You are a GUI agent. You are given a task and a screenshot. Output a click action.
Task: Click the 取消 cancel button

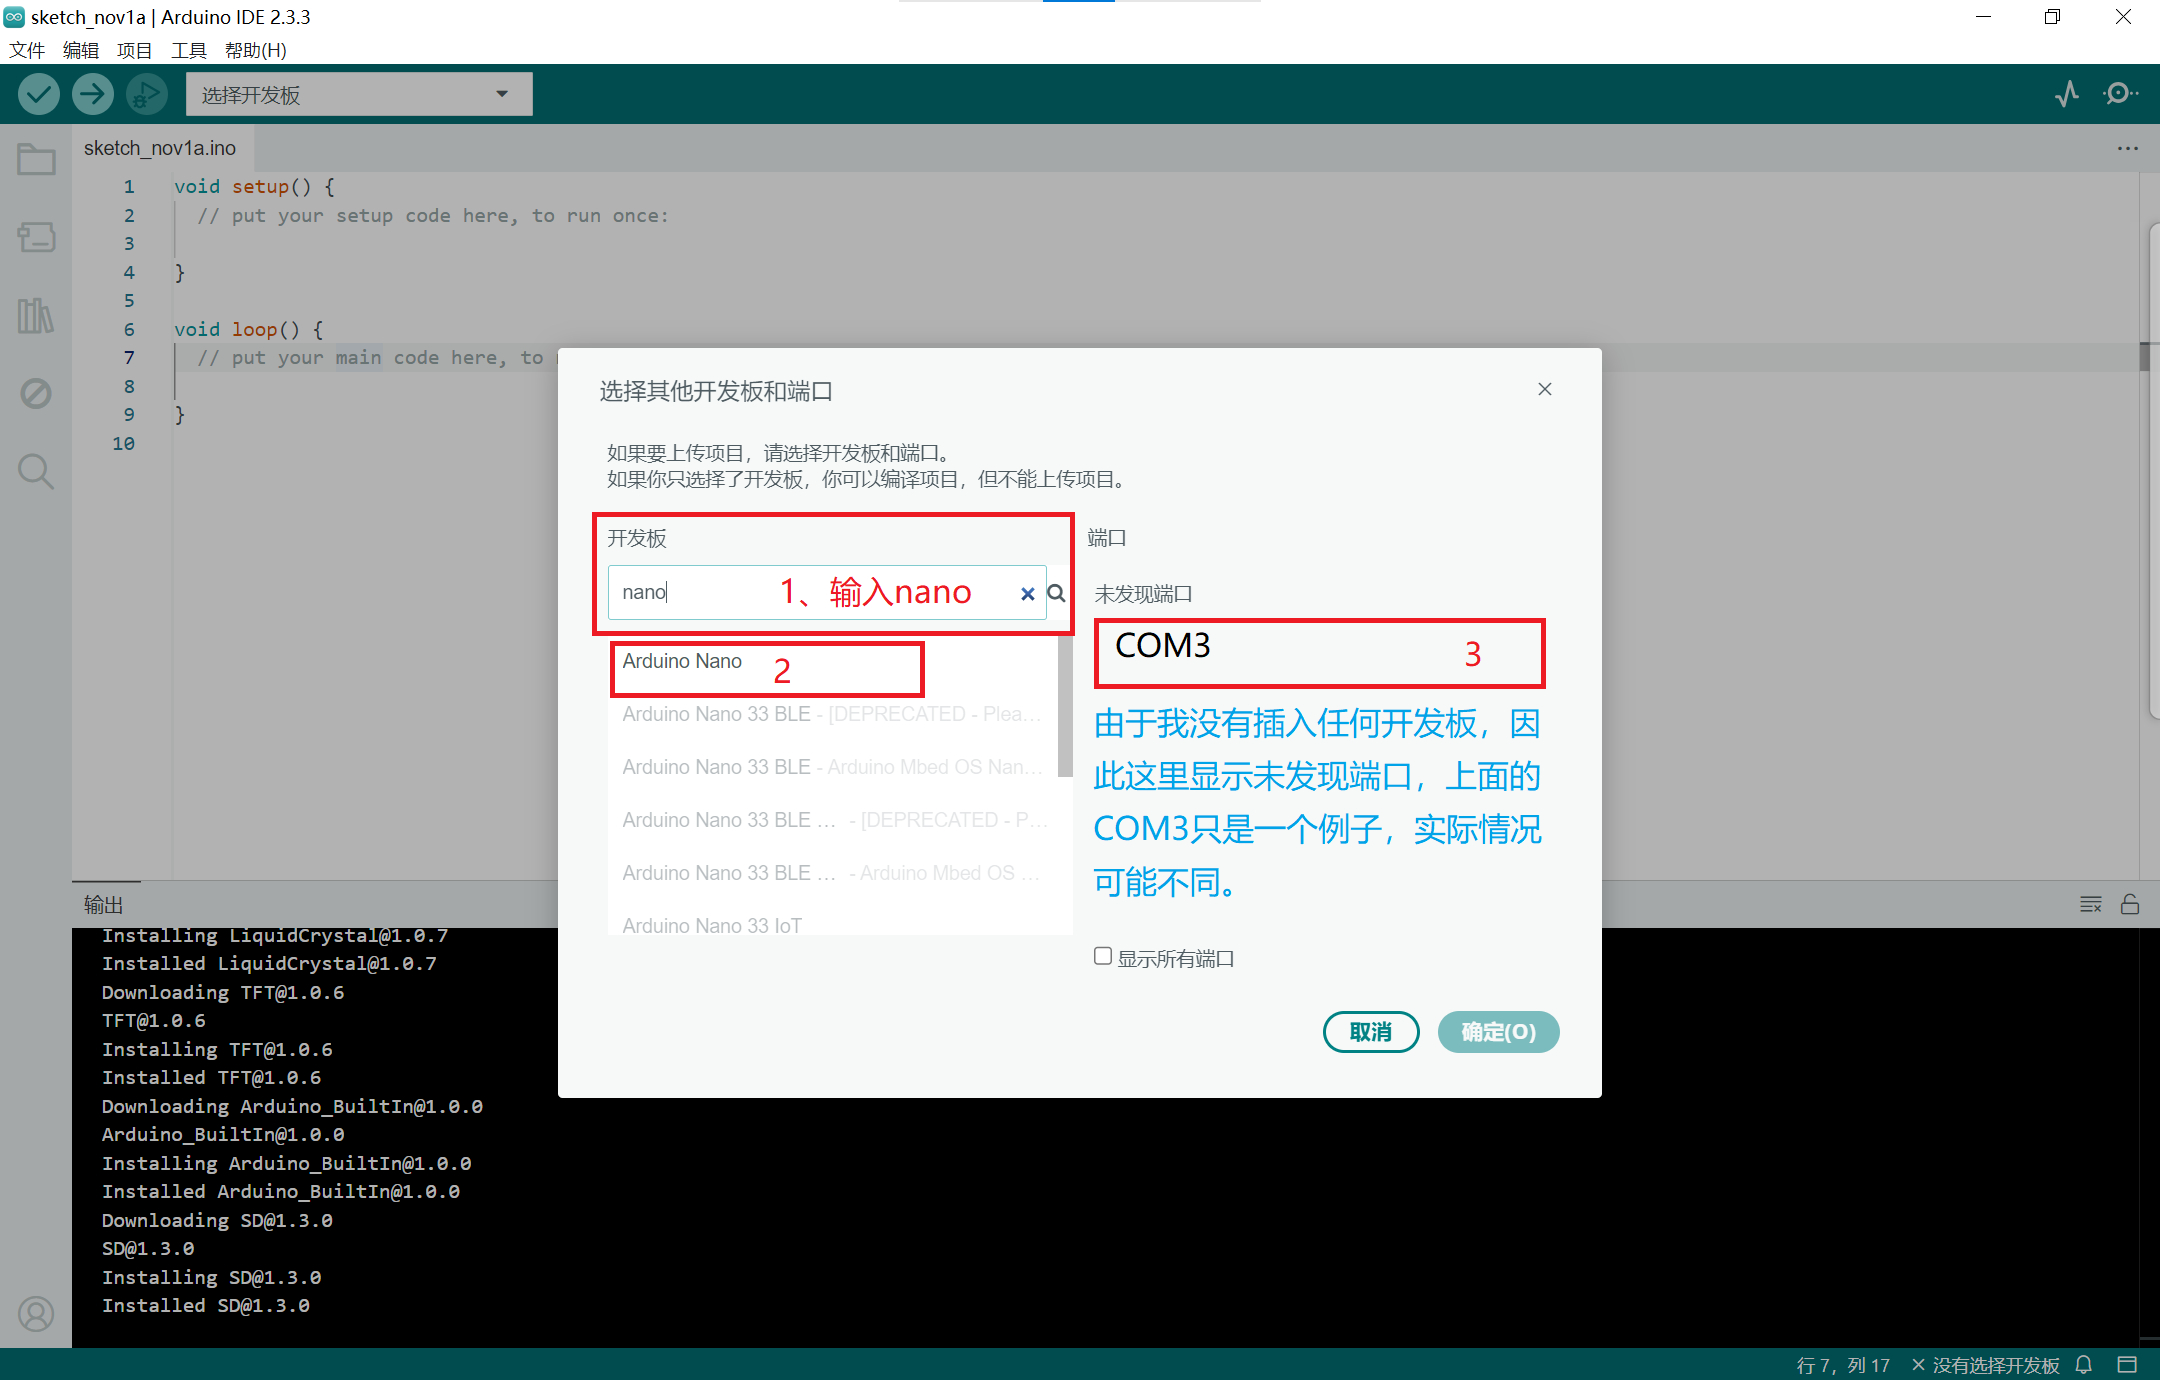tap(1371, 1032)
